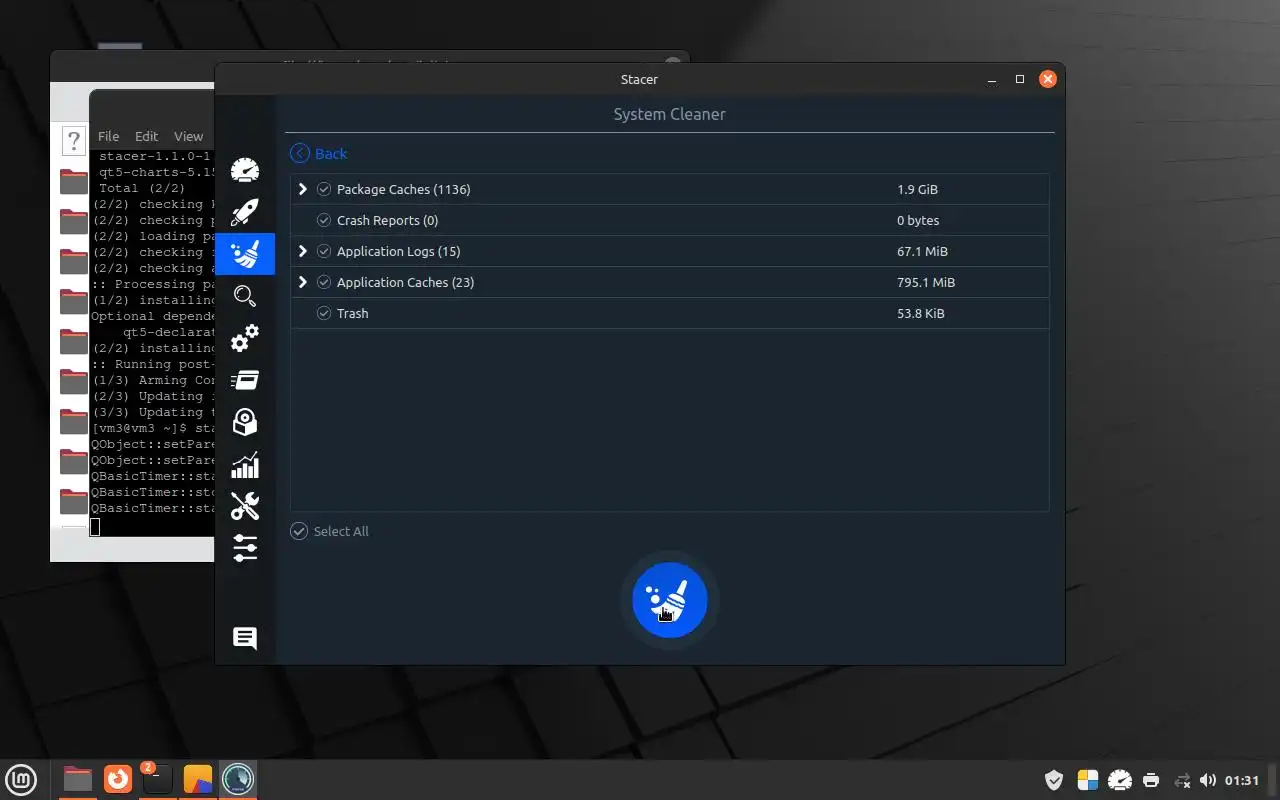Expand the Package Caches (1136) row
1280x800 pixels.
tap(303, 189)
